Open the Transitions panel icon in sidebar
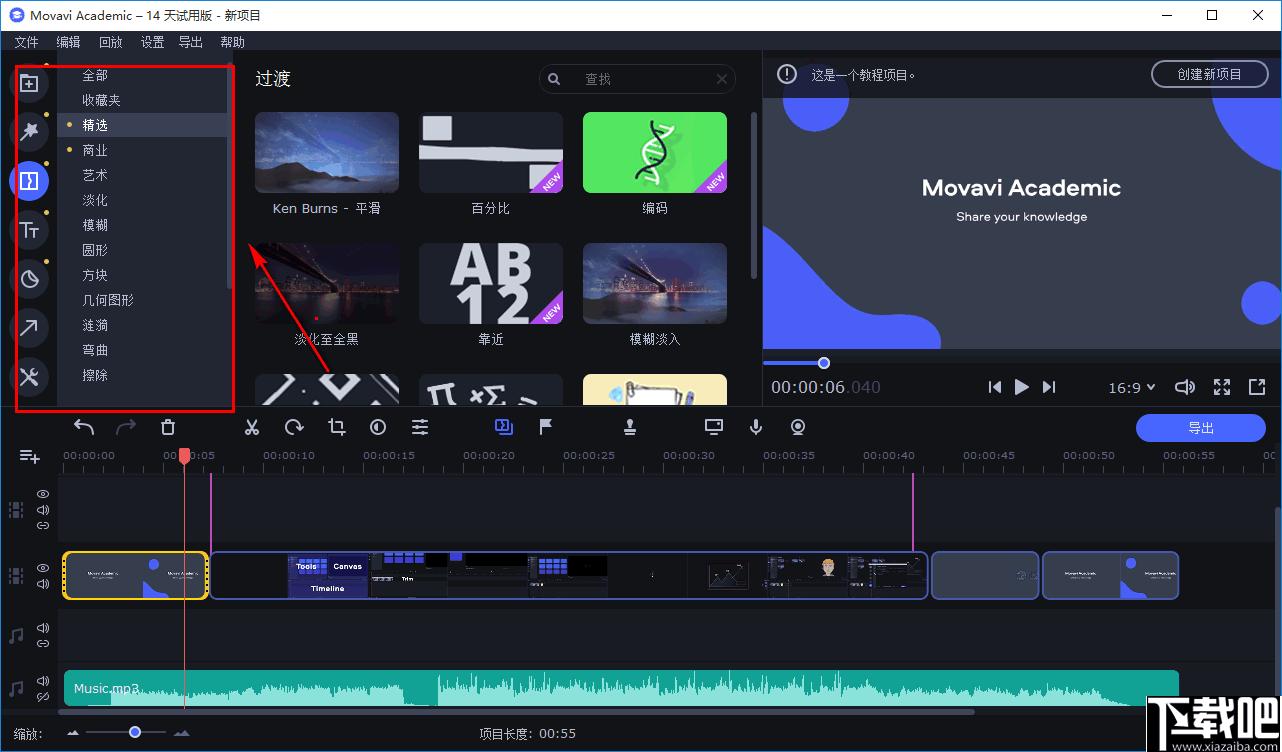 [x=29, y=181]
